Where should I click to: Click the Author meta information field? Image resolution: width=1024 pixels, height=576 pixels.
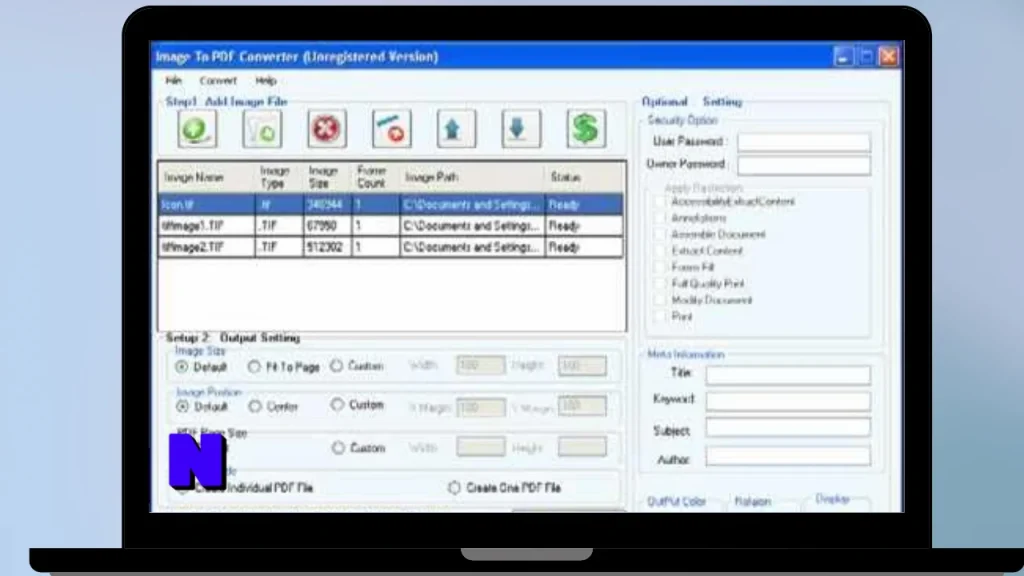788,456
